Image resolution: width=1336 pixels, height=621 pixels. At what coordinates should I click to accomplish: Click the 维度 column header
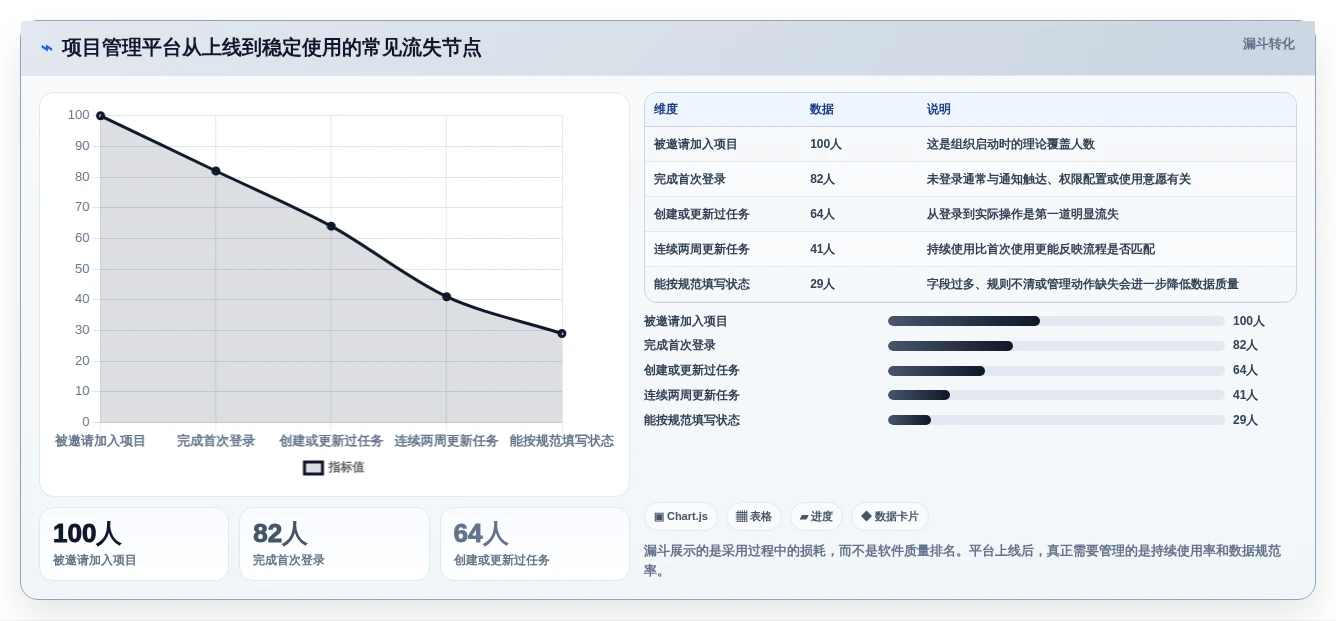click(x=666, y=109)
